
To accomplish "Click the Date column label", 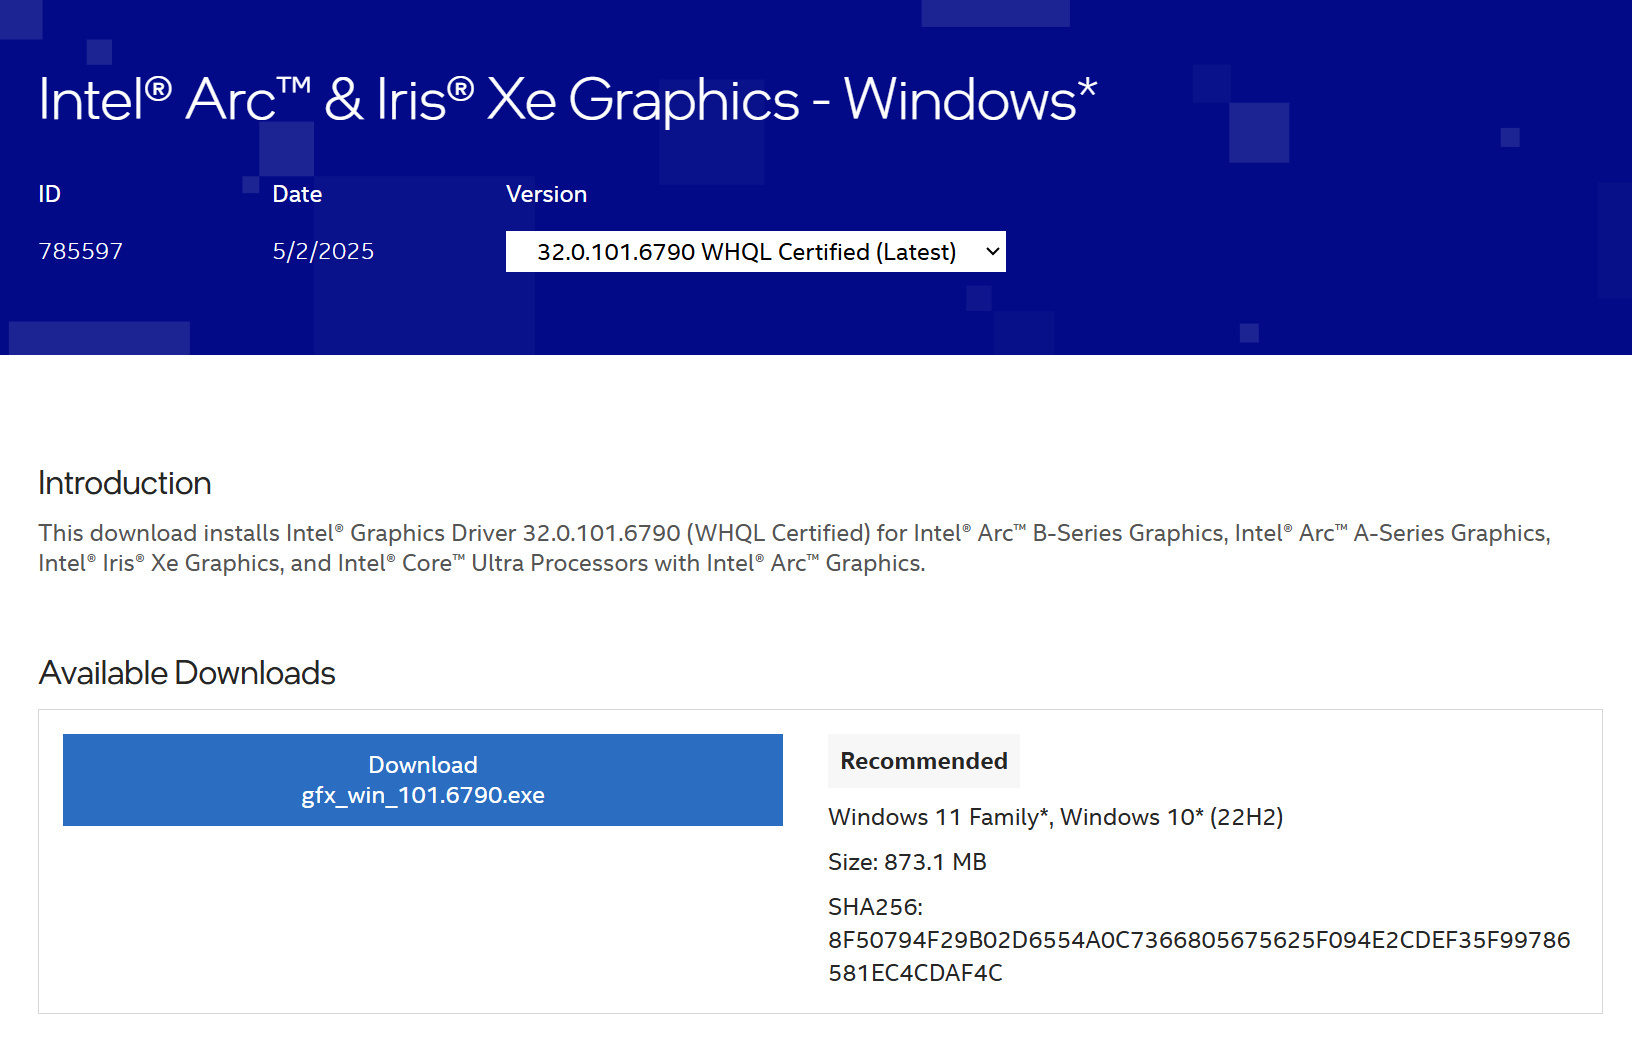I will point(297,194).
